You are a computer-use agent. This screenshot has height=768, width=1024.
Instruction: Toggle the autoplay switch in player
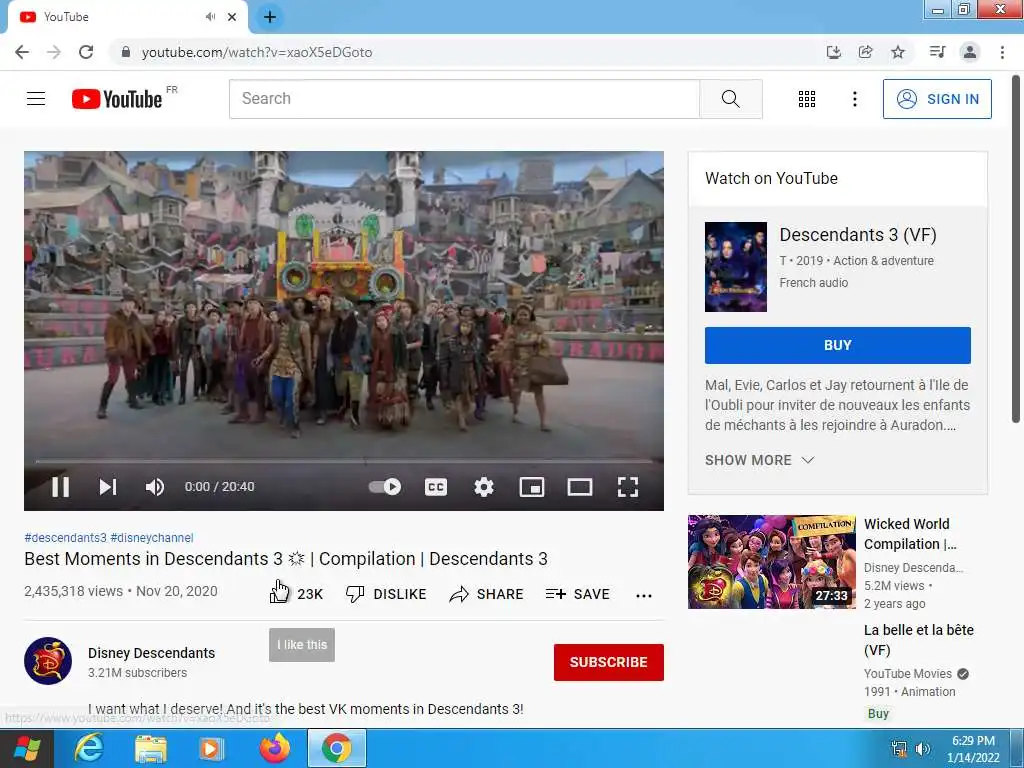click(385, 487)
